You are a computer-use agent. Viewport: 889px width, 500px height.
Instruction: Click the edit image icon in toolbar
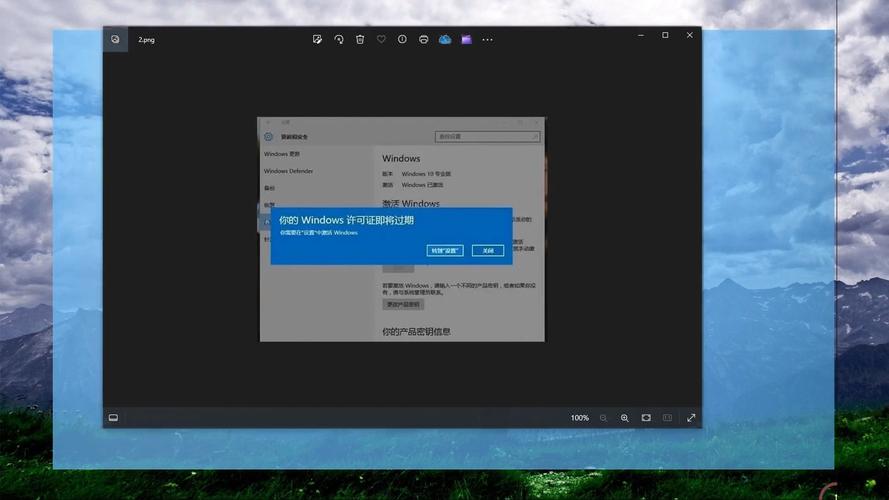(318, 39)
